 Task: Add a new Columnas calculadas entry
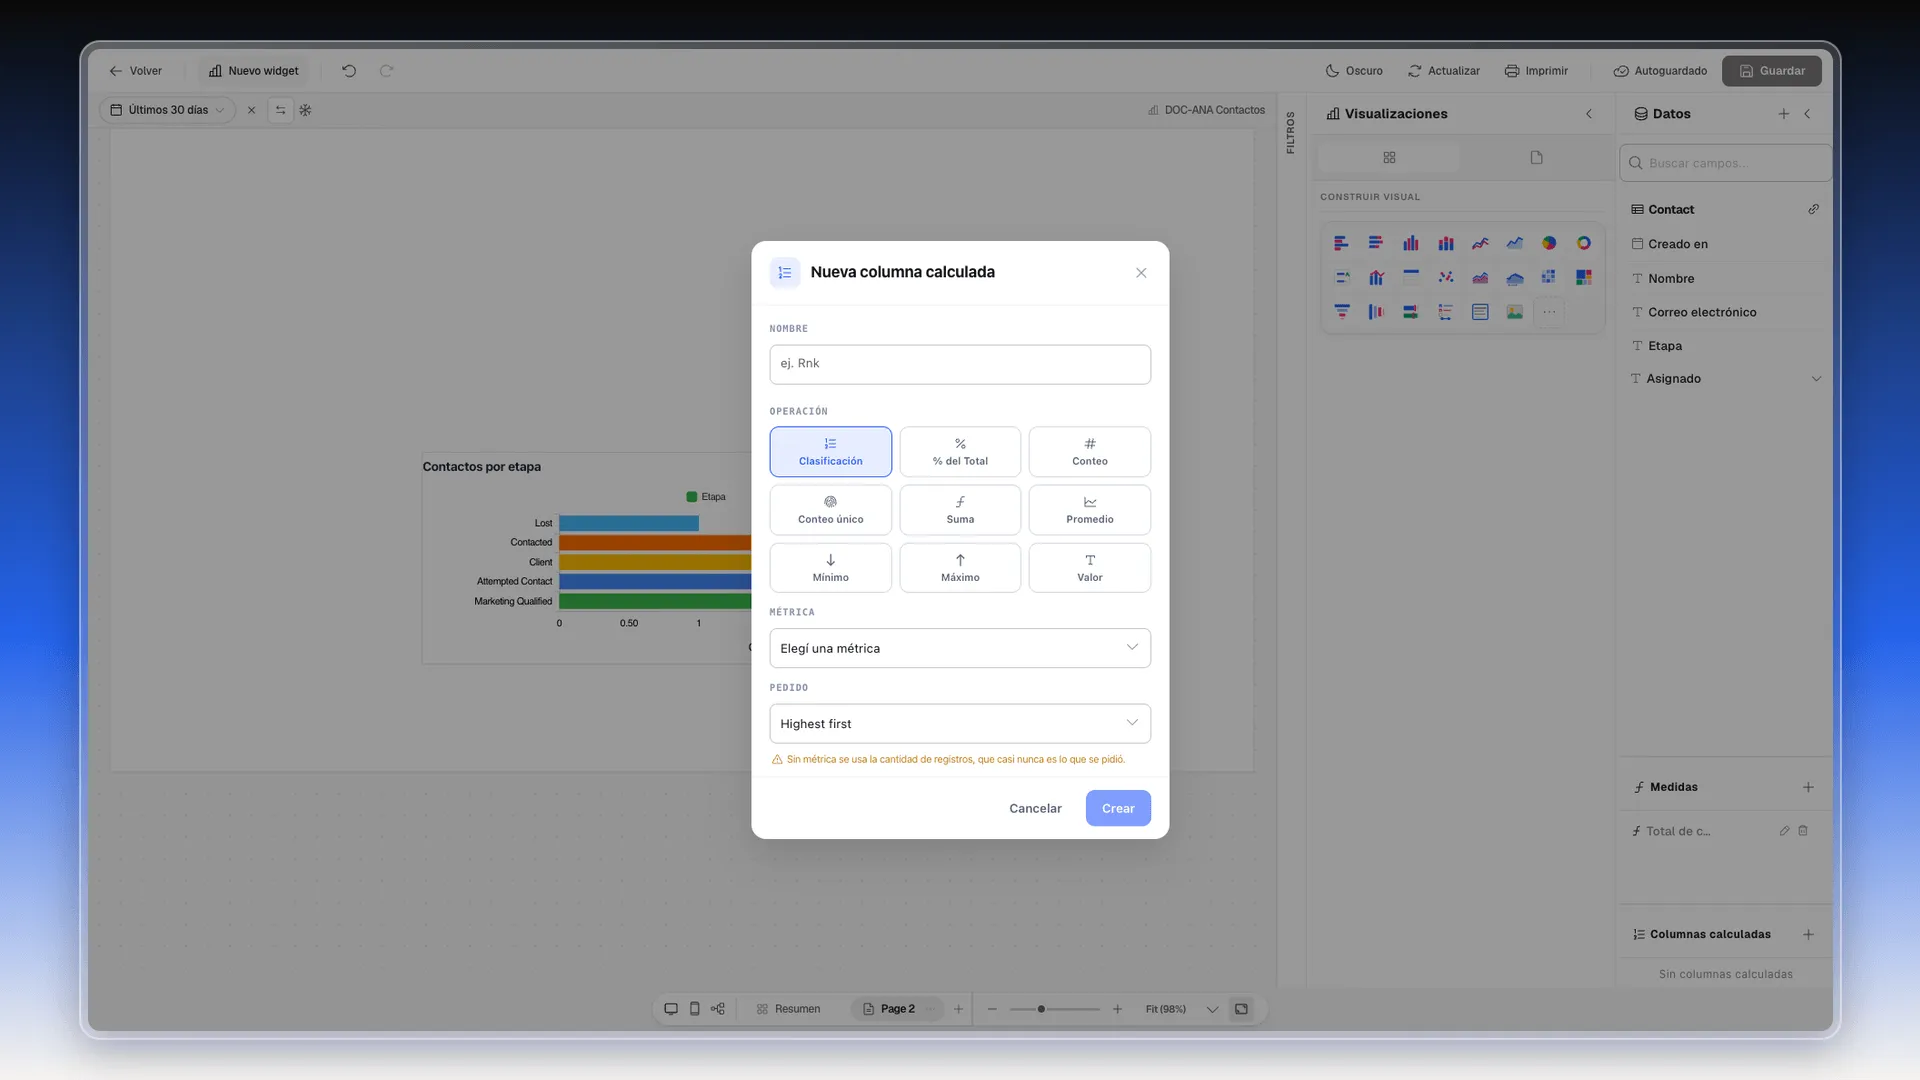click(x=1808, y=934)
